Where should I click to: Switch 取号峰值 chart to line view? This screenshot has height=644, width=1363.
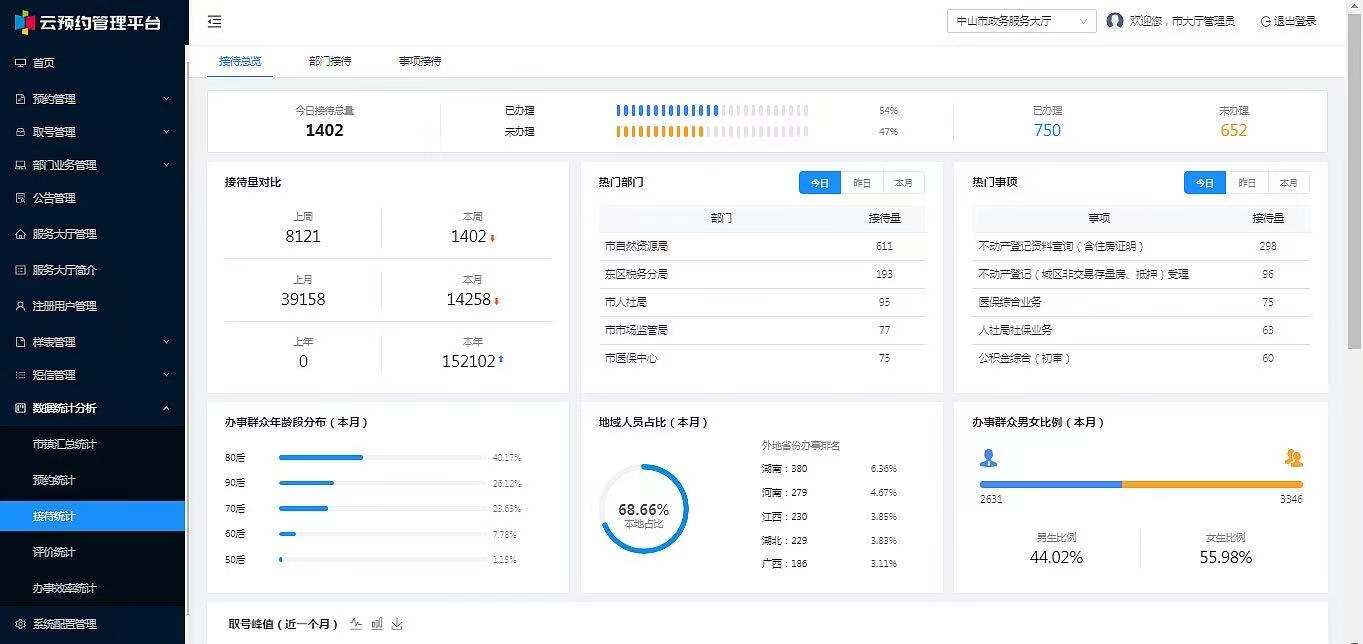coord(356,624)
